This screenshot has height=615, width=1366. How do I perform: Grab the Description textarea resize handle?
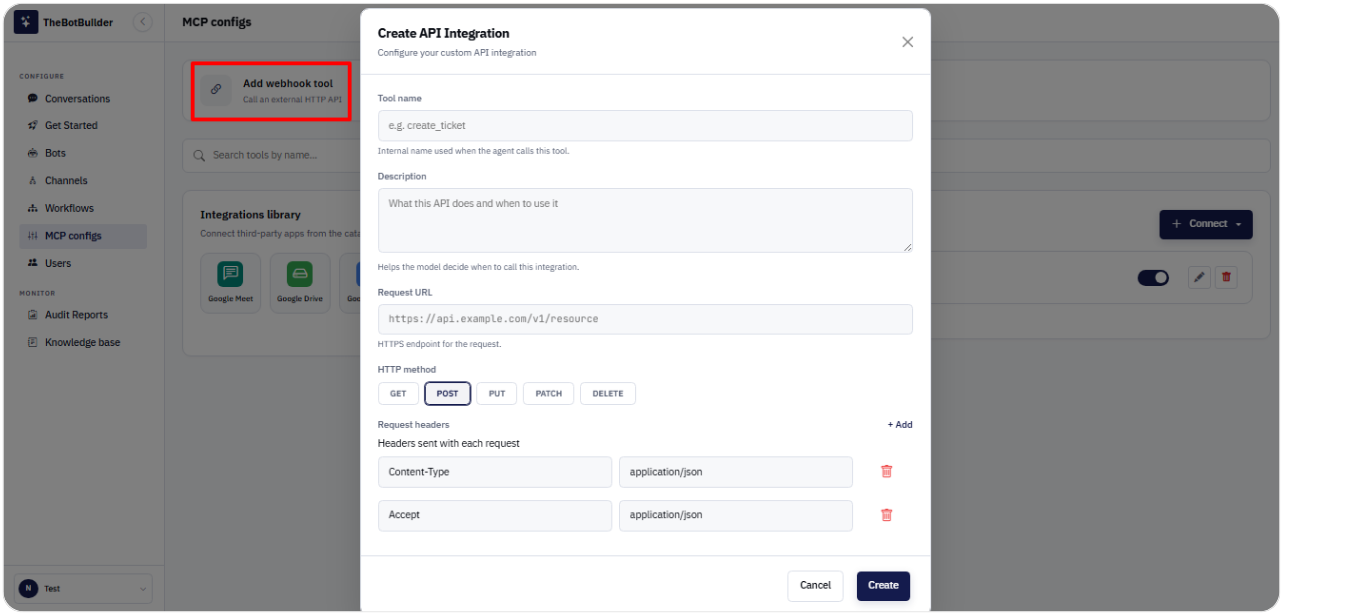(907, 247)
